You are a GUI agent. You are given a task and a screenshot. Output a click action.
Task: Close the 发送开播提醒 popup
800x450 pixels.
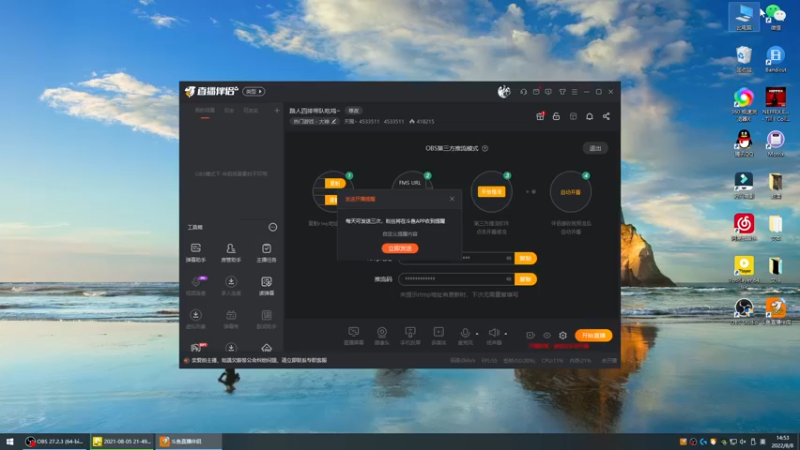pos(452,199)
